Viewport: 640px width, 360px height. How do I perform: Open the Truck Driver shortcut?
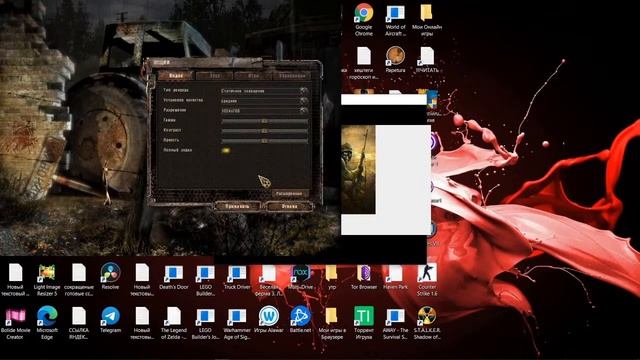237,276
